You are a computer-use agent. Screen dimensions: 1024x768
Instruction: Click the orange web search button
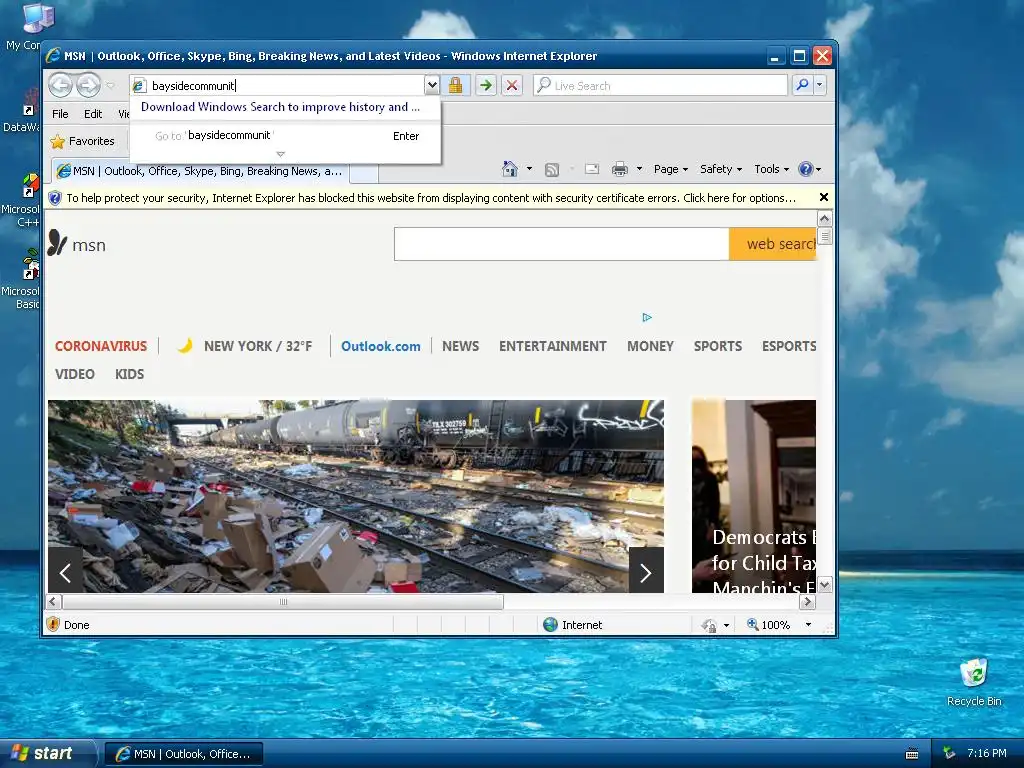(x=773, y=244)
